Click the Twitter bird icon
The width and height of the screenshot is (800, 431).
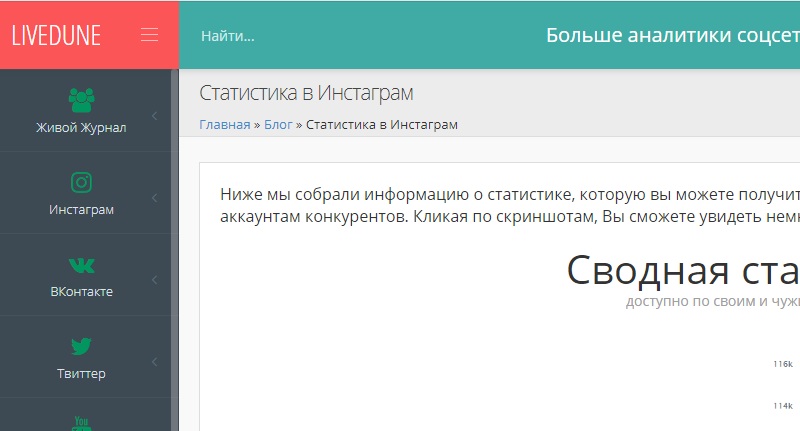pos(82,346)
